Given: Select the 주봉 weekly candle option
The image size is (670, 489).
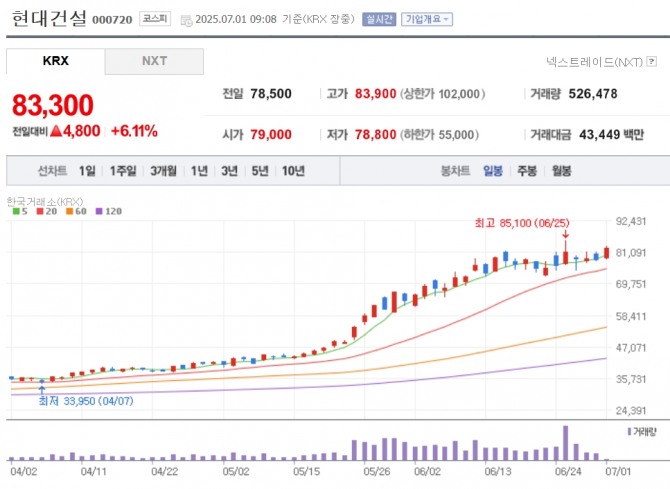Looking at the screenshot, I should coord(527,171).
